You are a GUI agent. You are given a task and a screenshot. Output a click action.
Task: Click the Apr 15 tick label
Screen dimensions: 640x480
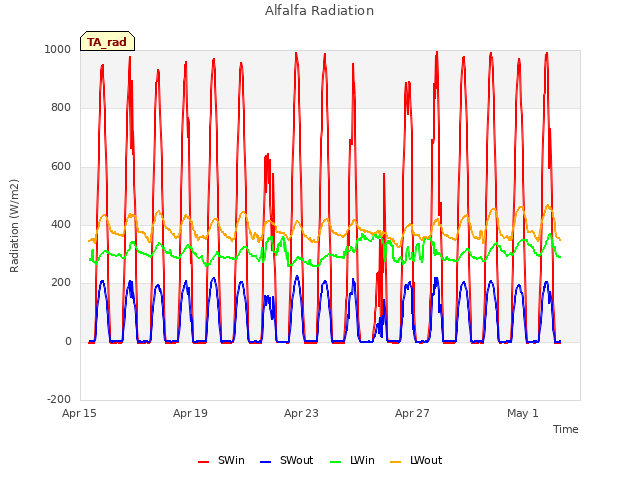point(79,413)
